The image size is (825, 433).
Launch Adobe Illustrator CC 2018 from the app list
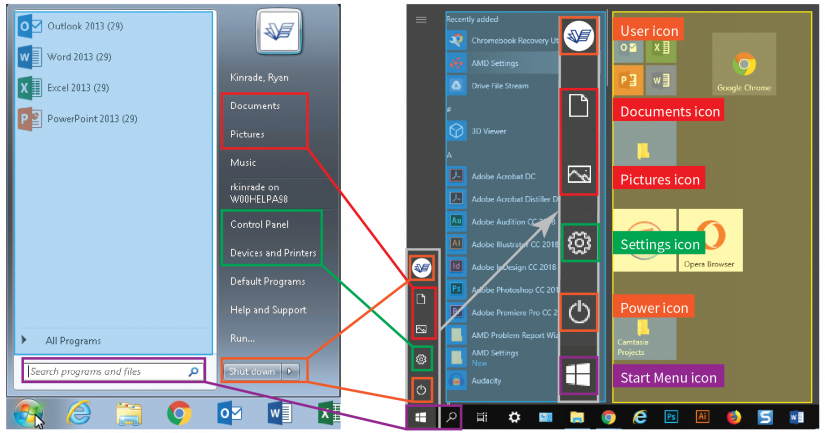pyautogui.click(x=502, y=244)
